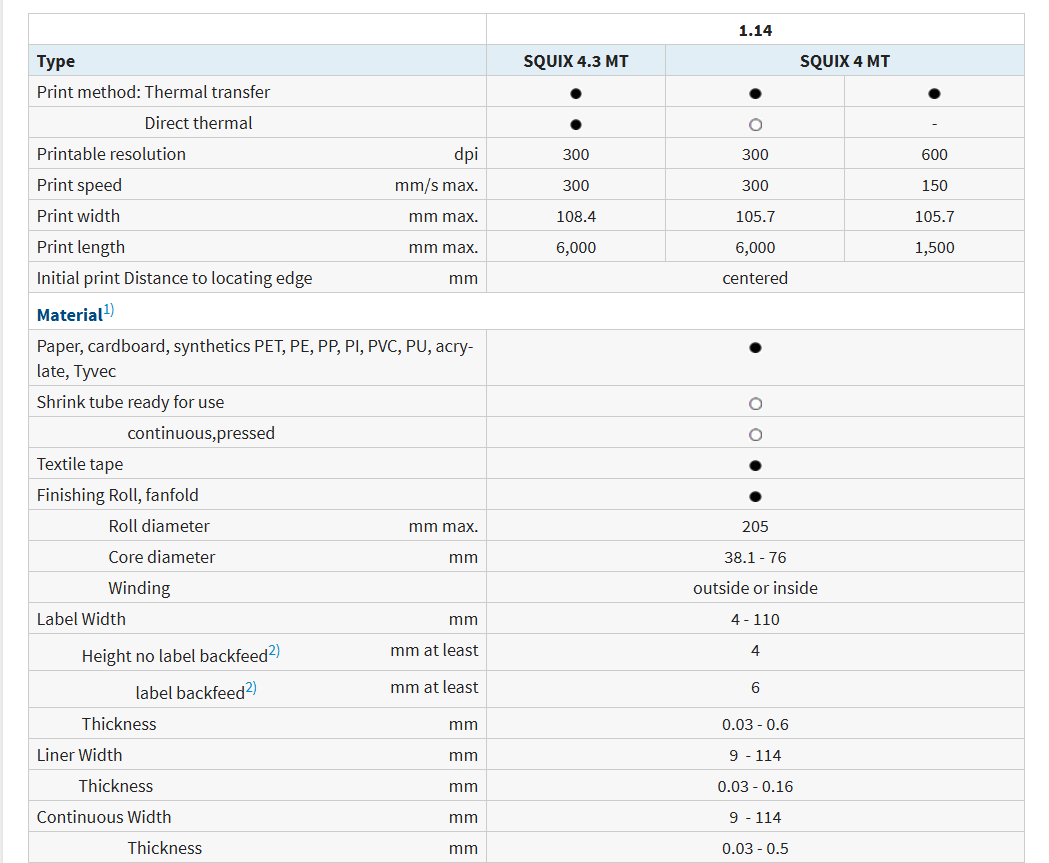The height and width of the screenshot is (863, 1049).
Task: Click the hollow circle in Direct thermal row
Action: [755, 124]
